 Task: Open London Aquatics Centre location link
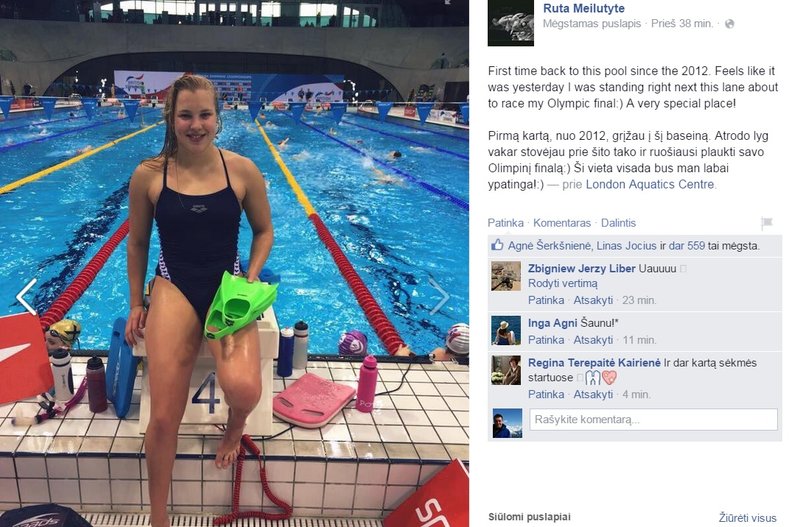pyautogui.click(x=649, y=185)
